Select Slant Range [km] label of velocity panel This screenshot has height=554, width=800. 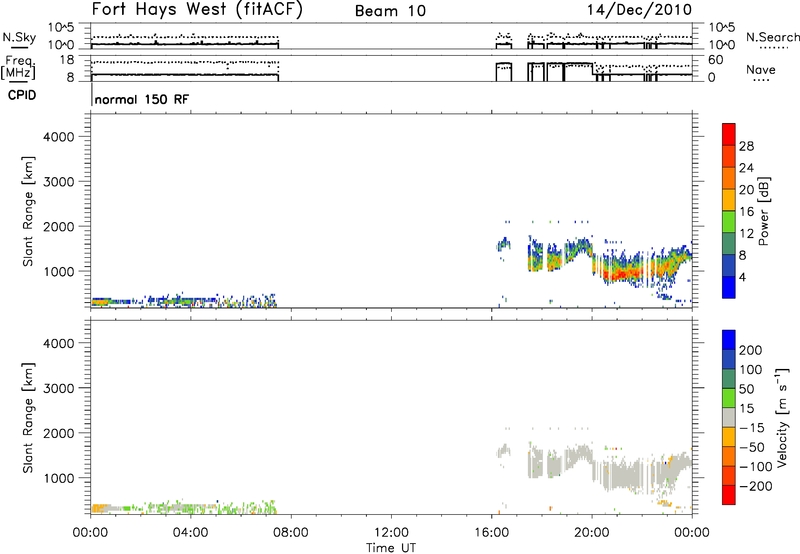[28, 418]
